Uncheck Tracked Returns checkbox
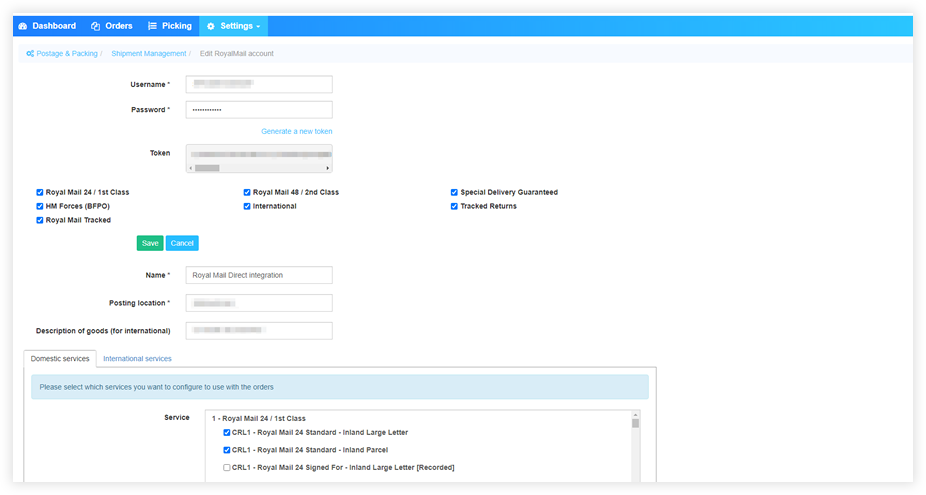The height and width of the screenshot is (495, 926). (454, 207)
